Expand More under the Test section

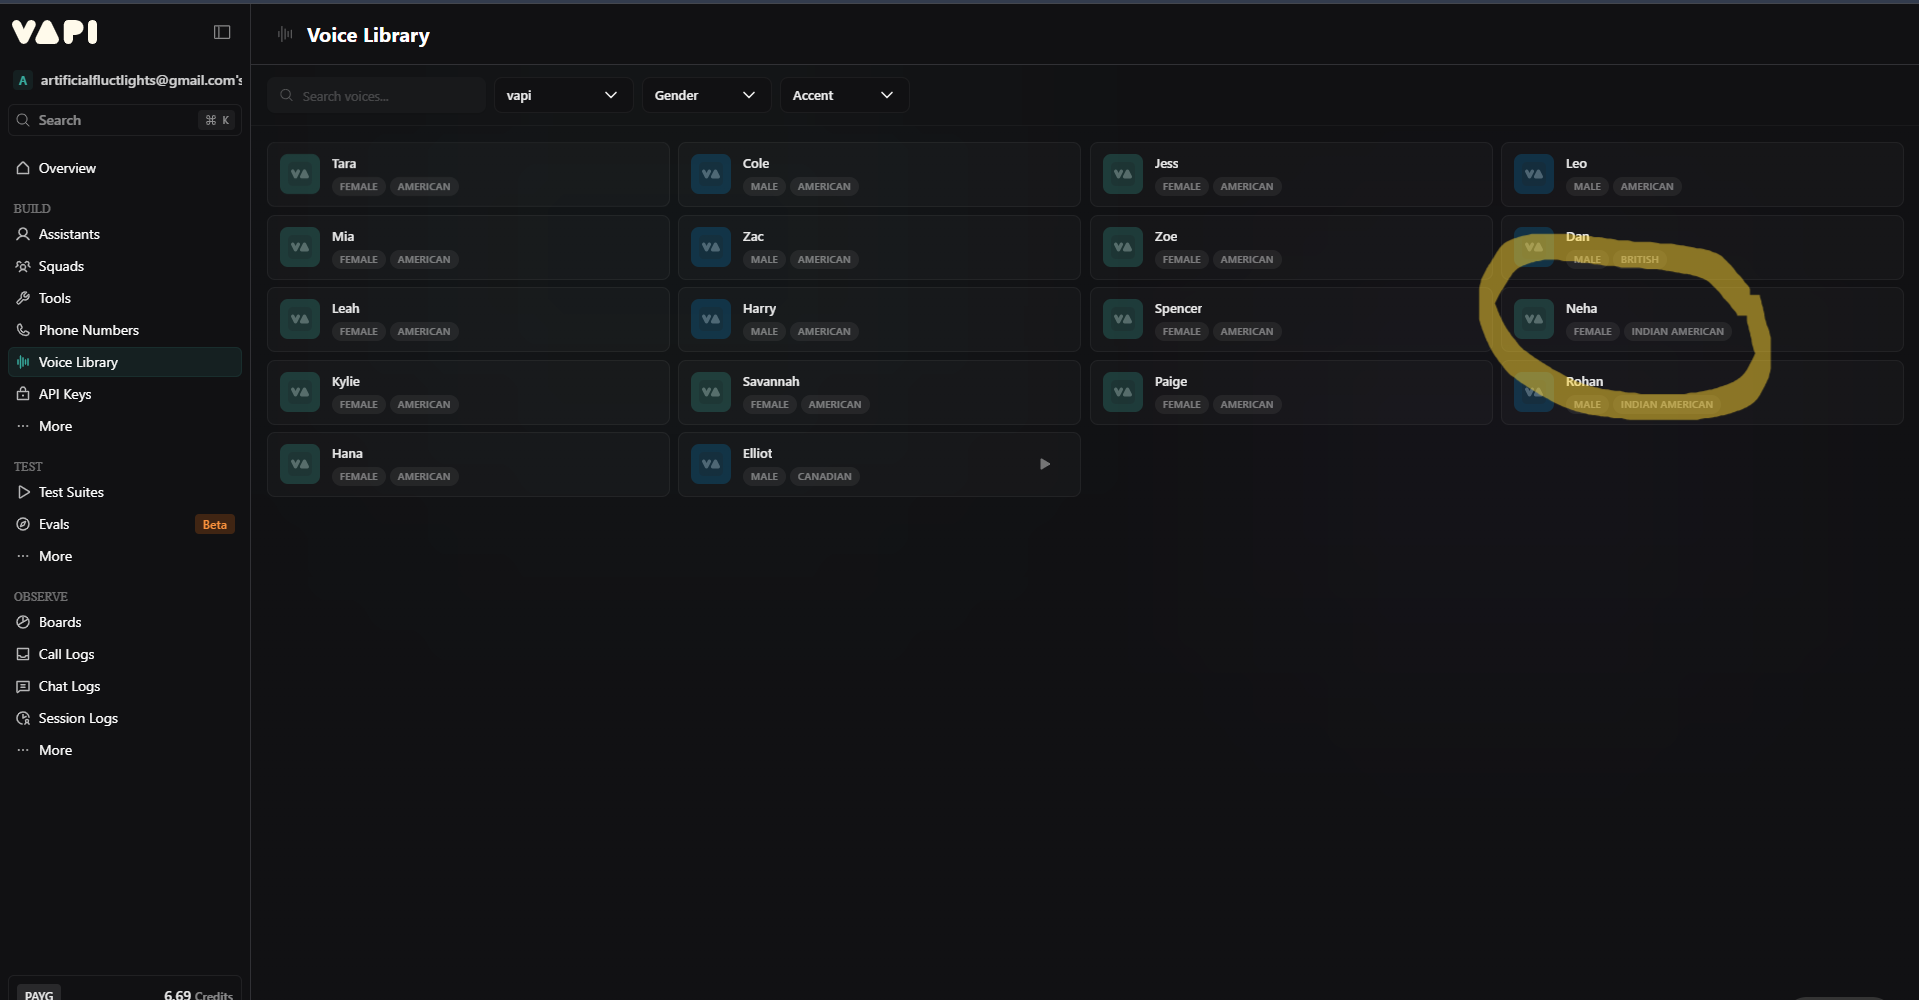pyautogui.click(x=125, y=556)
